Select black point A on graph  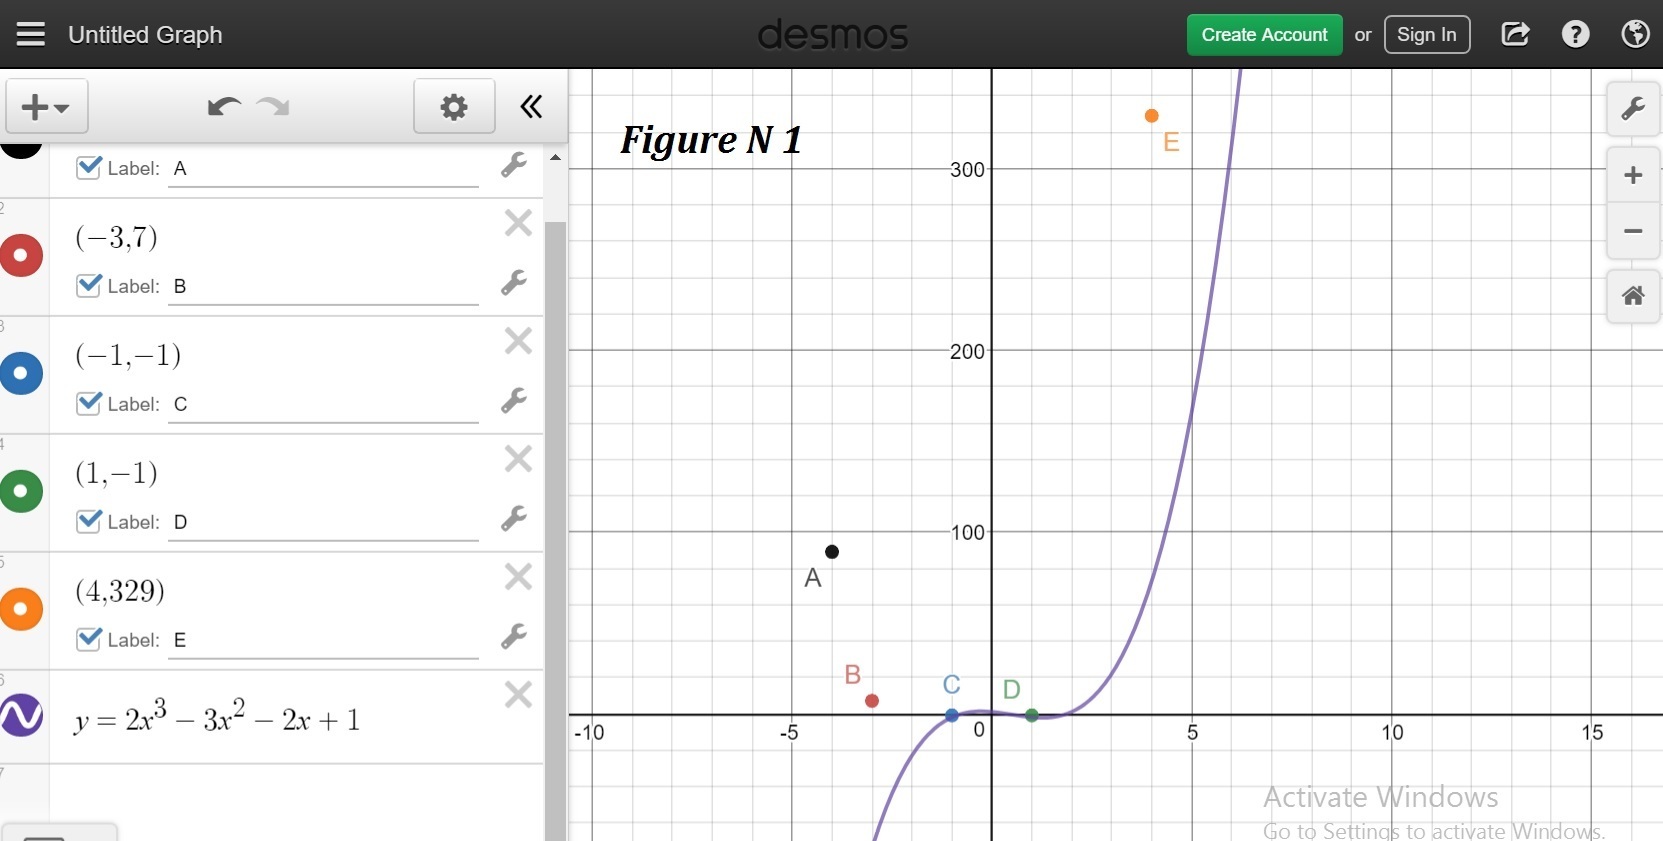(x=832, y=552)
